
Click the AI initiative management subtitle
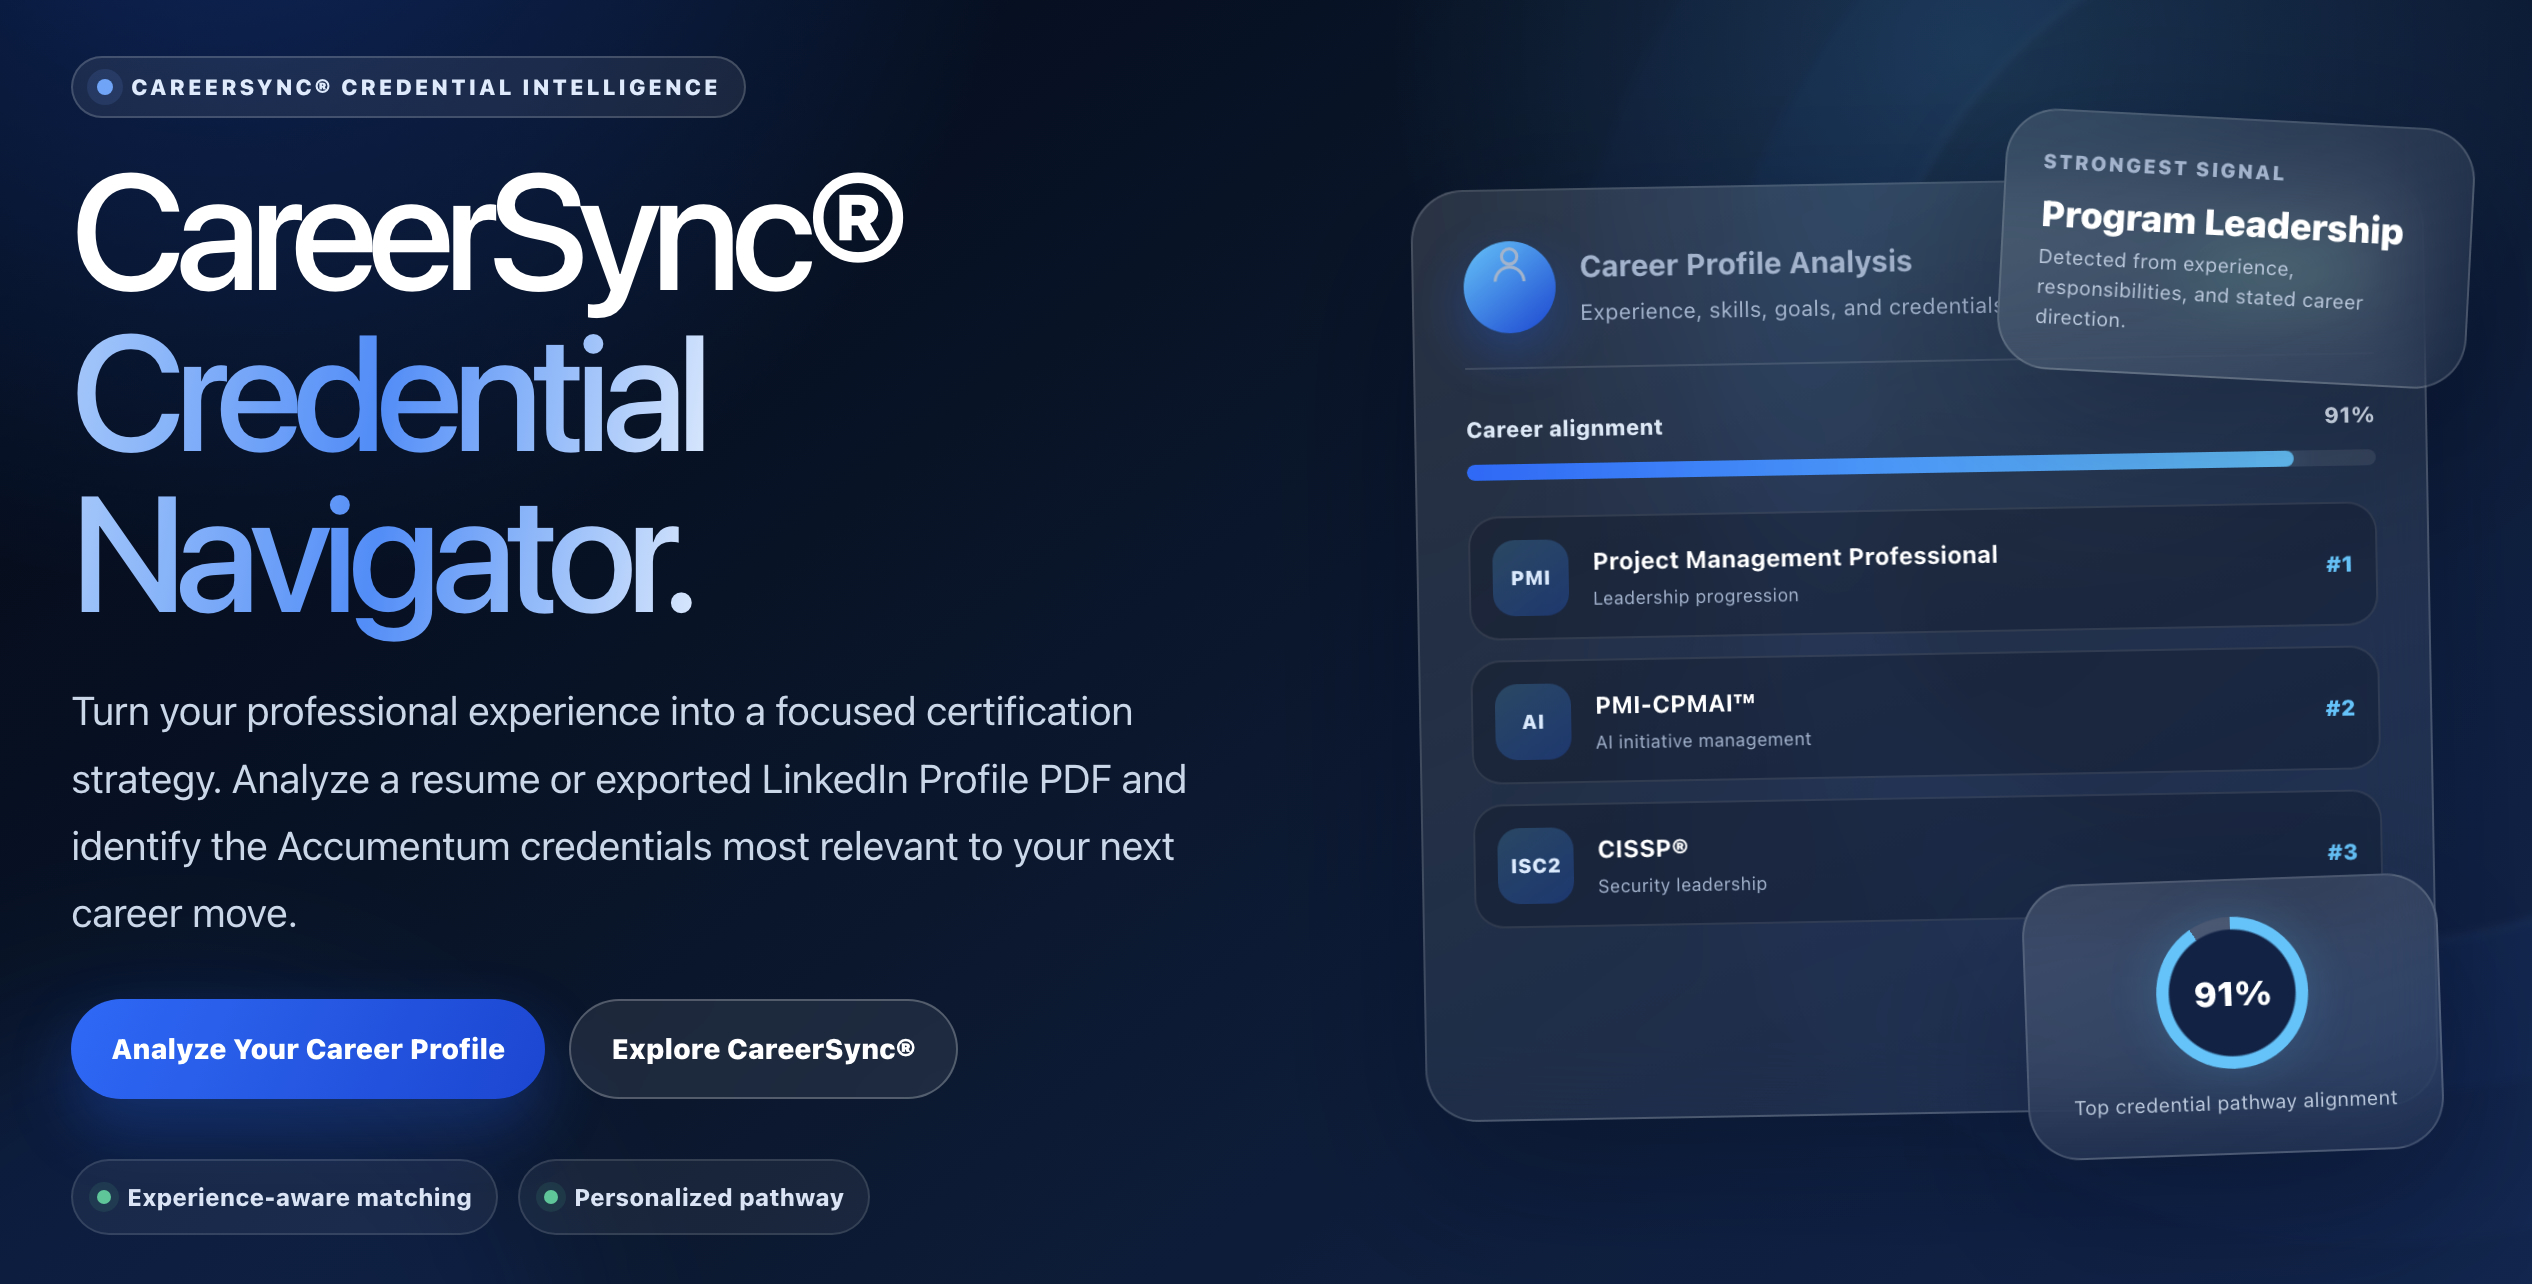1703,740
